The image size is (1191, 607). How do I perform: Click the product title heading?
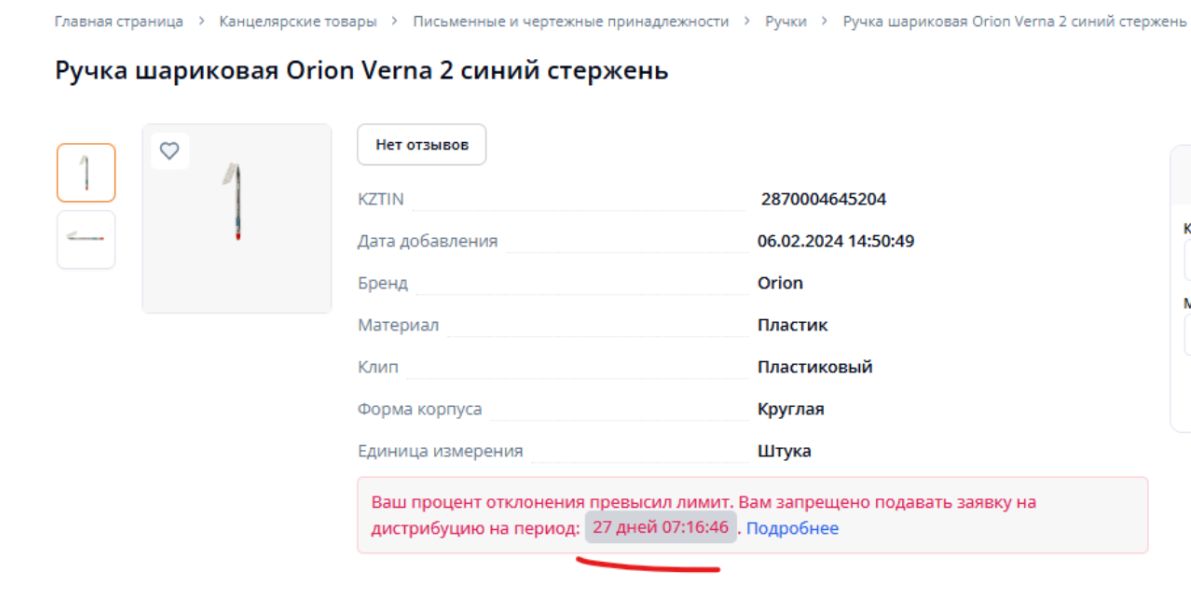(362, 71)
